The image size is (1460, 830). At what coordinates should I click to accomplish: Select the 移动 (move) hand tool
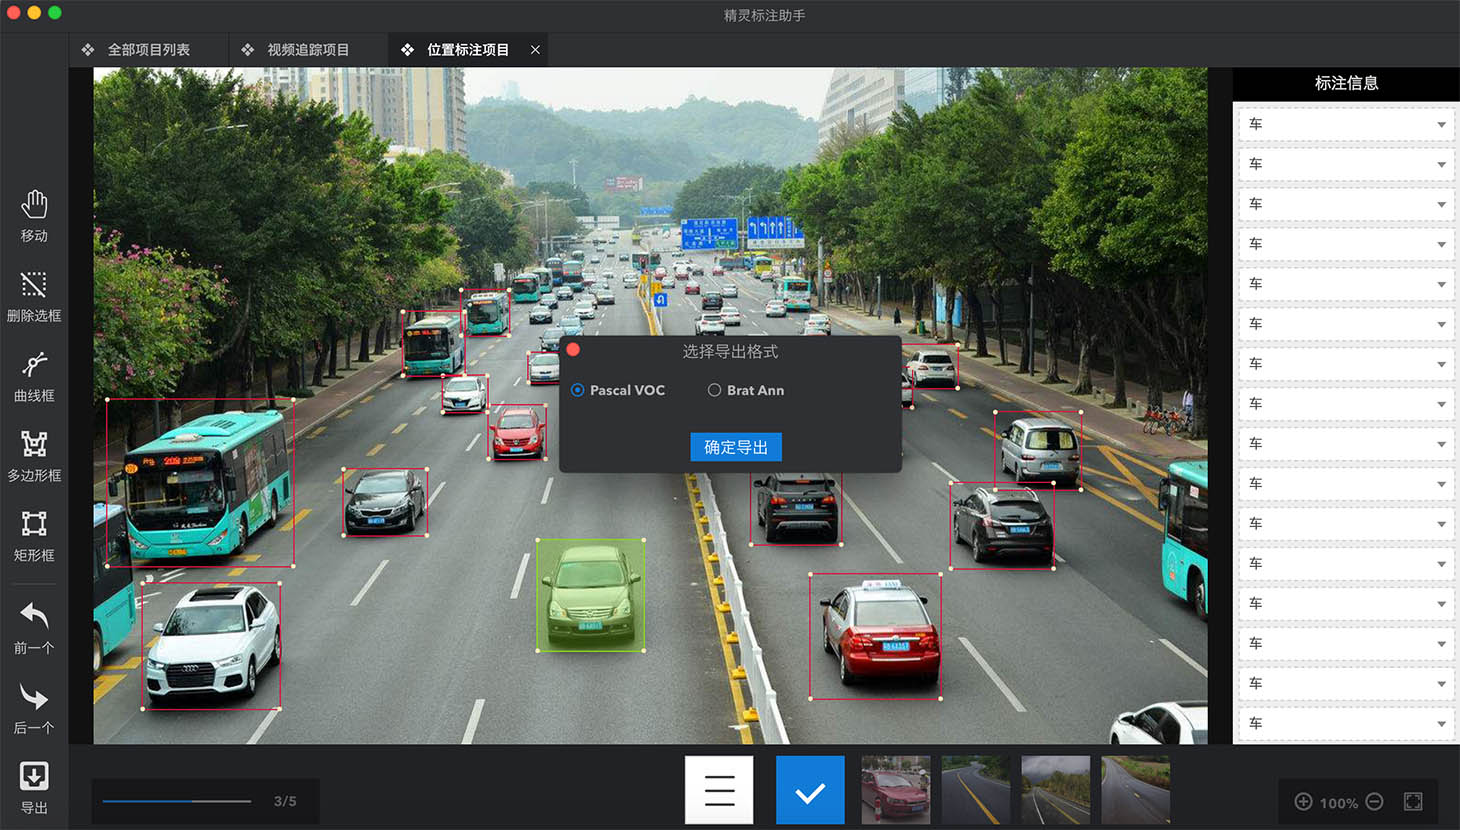click(34, 215)
